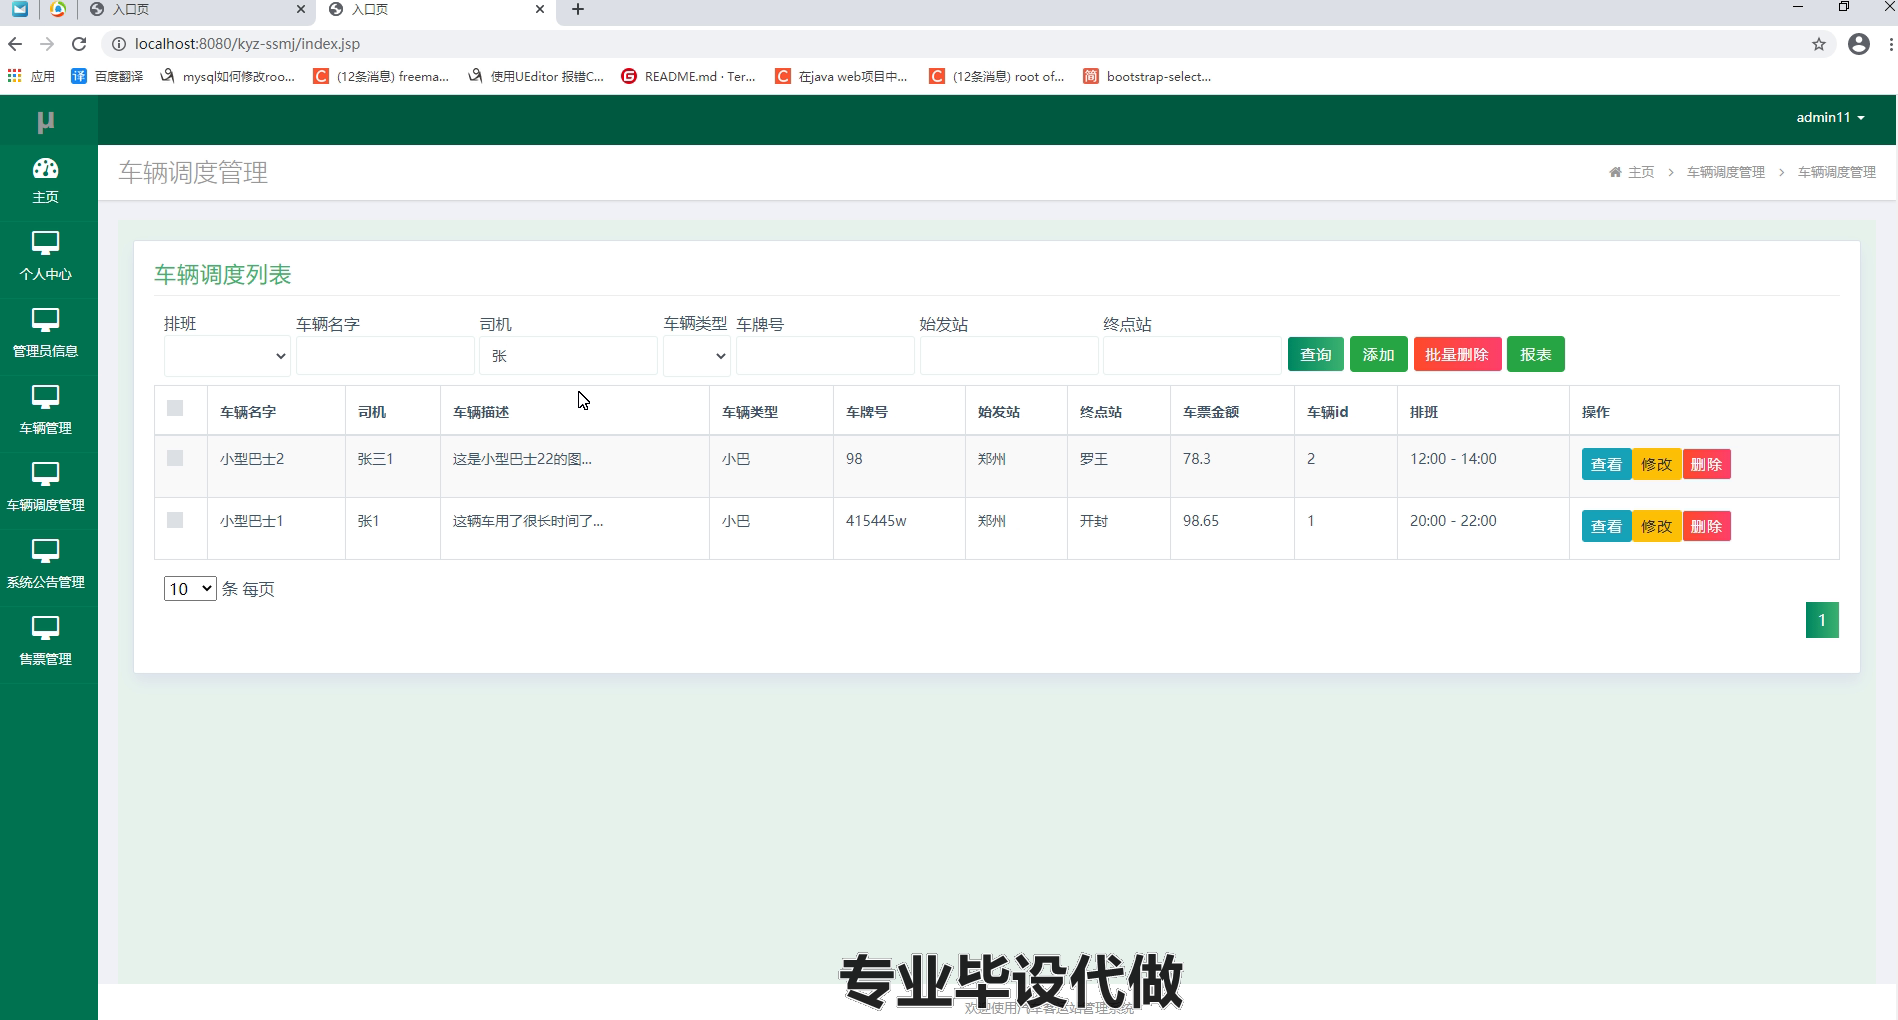Open 车辆管理 monitor icon in sidebar

(x=46, y=397)
